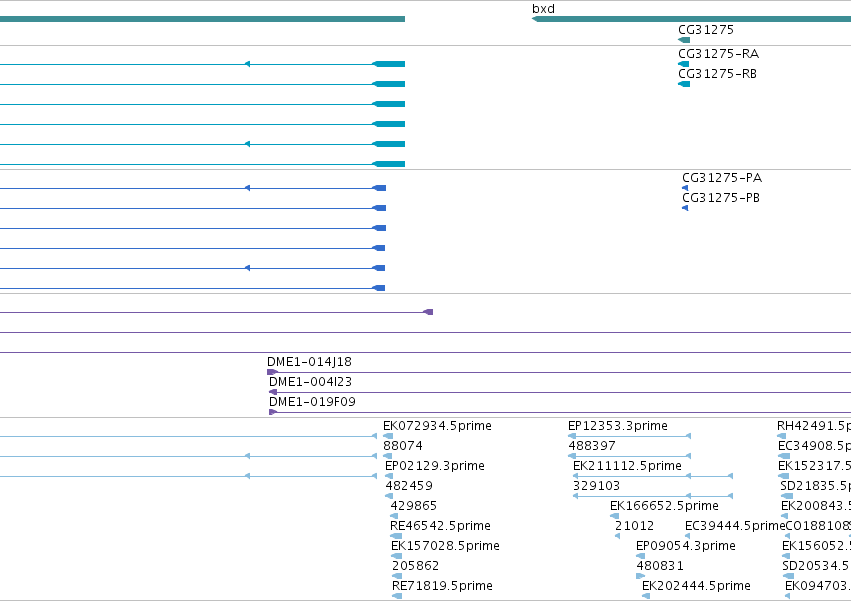Select feature label 329103
This screenshot has height=601, width=851.
click(596, 486)
